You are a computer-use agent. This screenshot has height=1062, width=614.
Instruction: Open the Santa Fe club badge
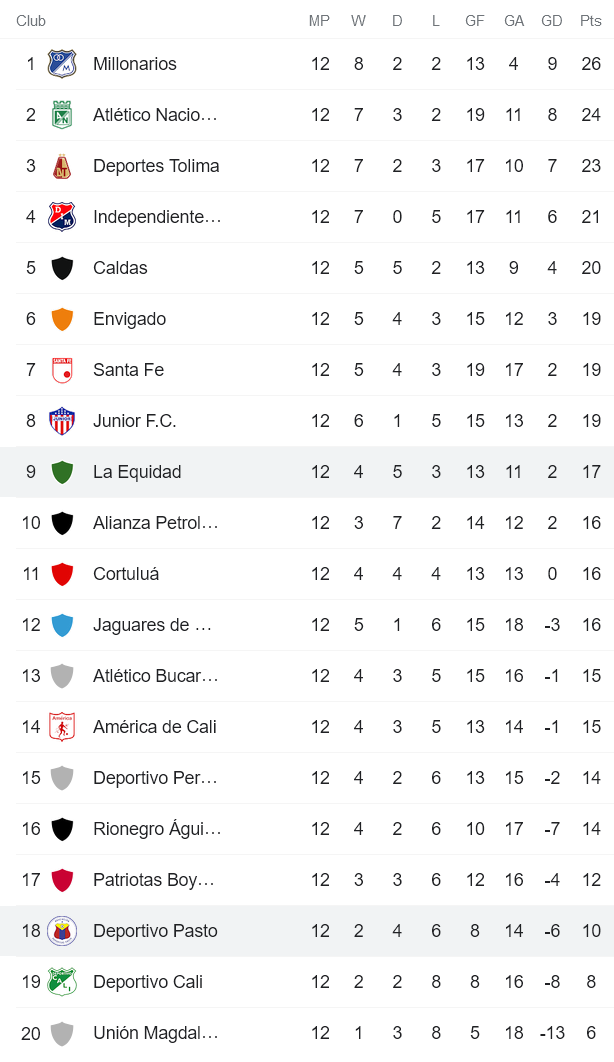(x=62, y=370)
